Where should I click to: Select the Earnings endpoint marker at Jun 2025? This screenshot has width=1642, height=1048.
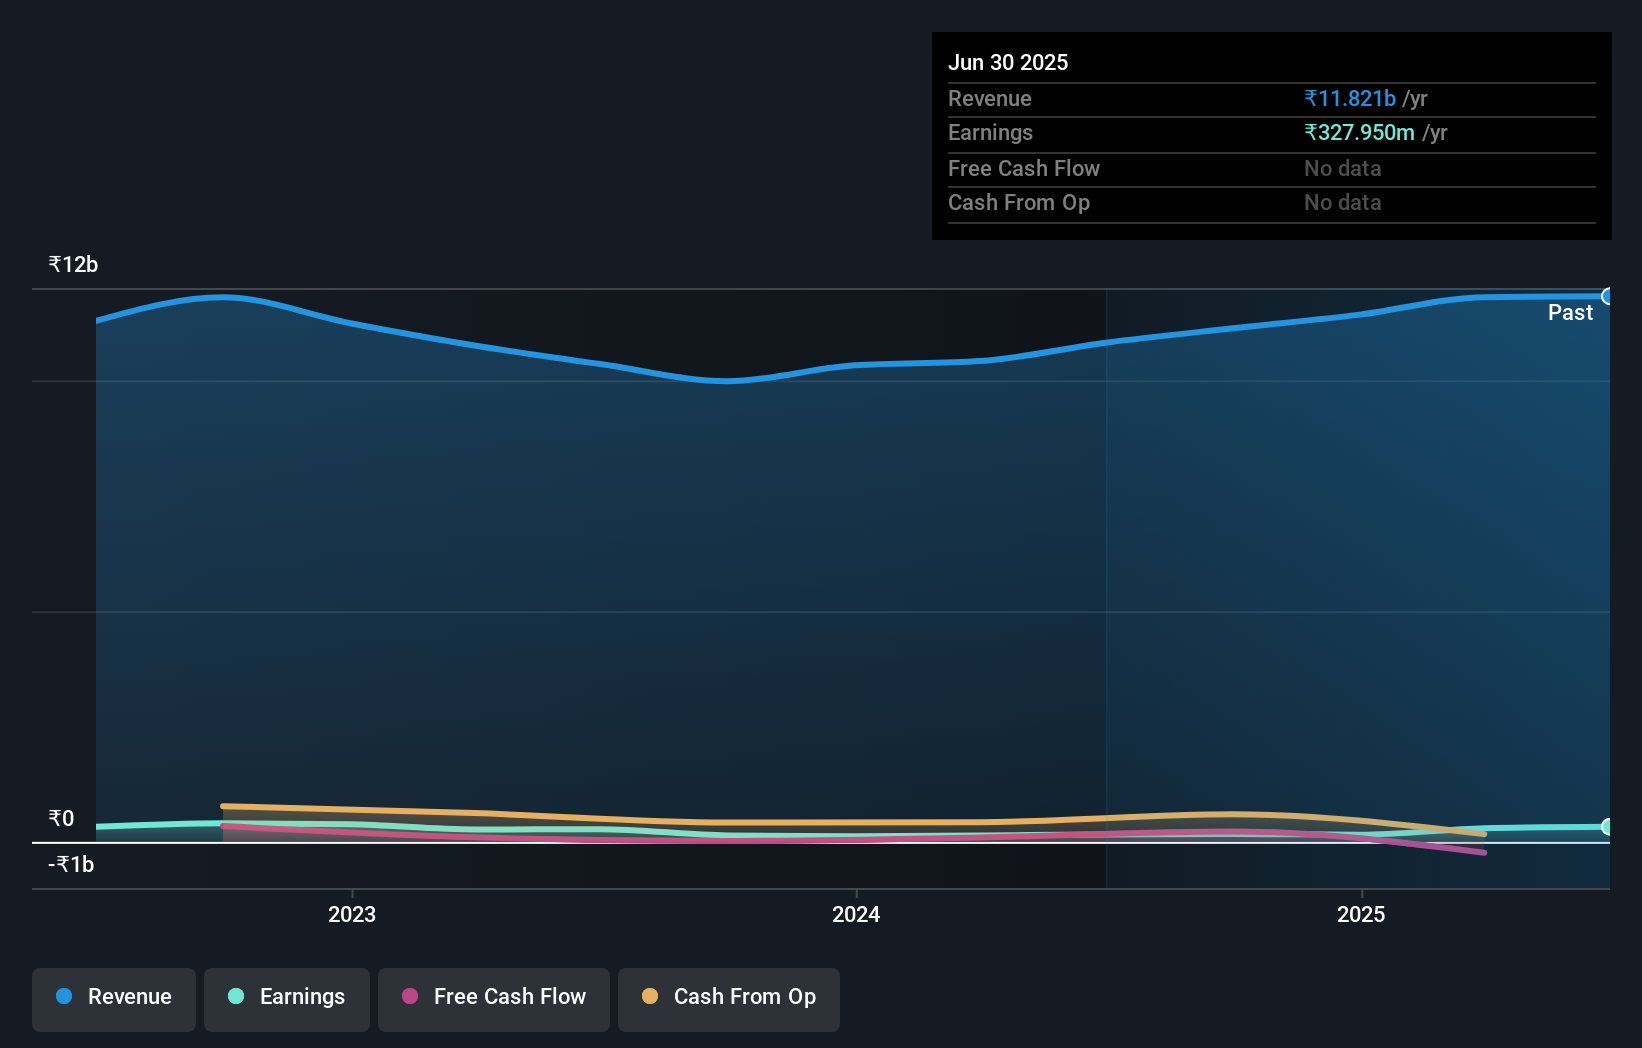click(1608, 827)
